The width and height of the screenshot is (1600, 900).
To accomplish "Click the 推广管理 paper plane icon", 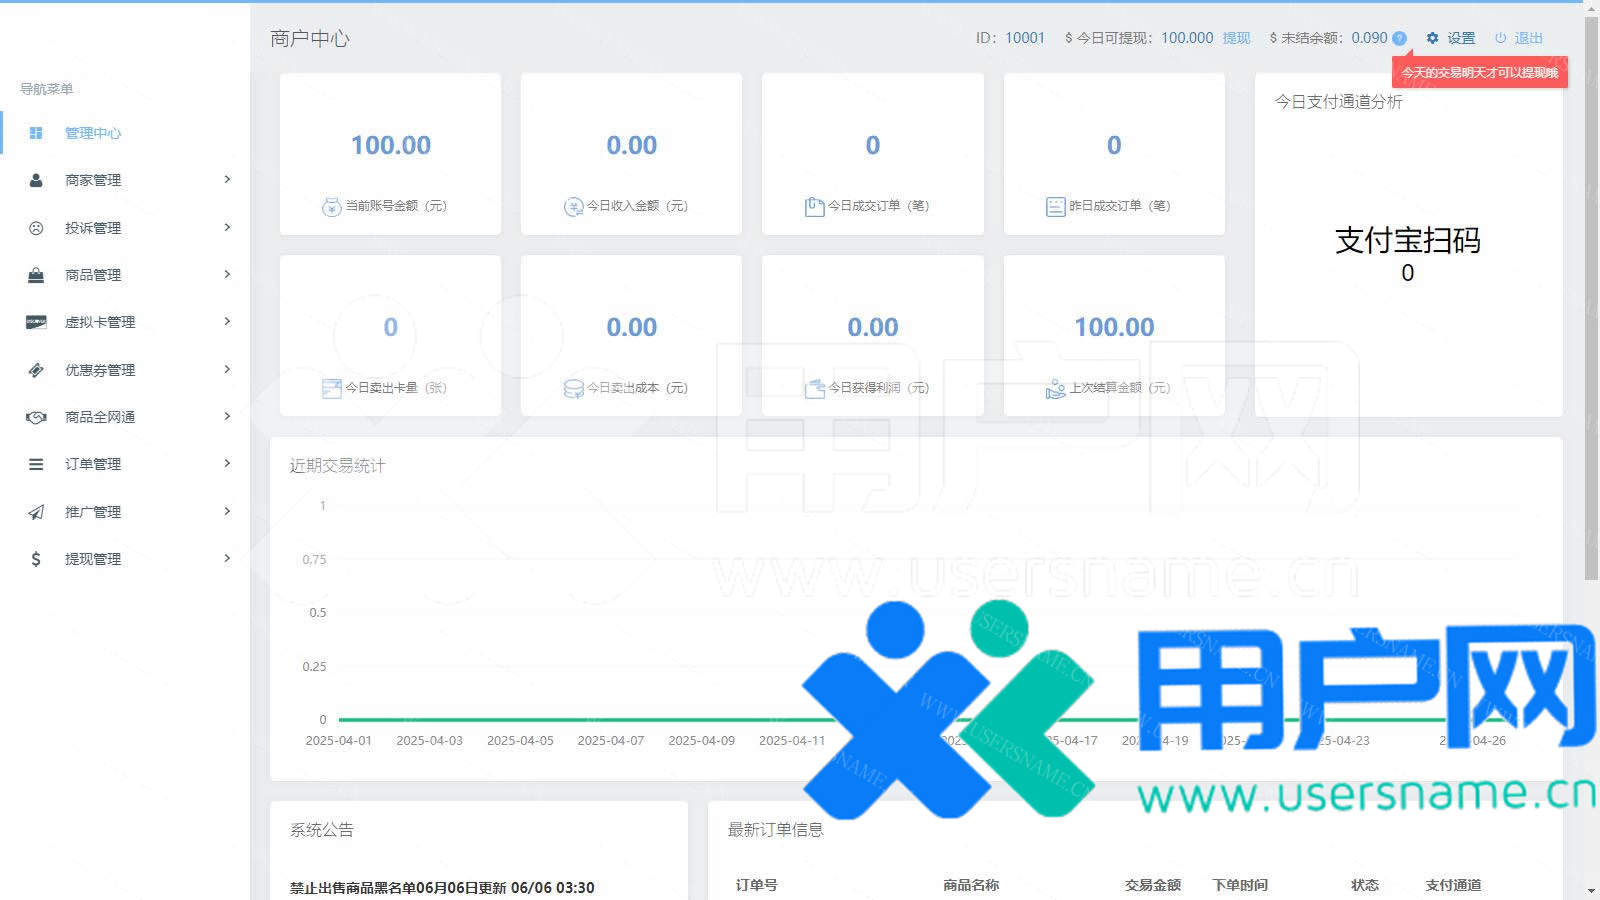I will pos(36,512).
